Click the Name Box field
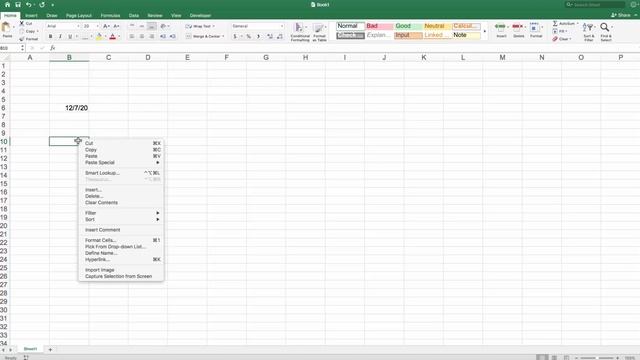The image size is (640, 360). [x=10, y=48]
